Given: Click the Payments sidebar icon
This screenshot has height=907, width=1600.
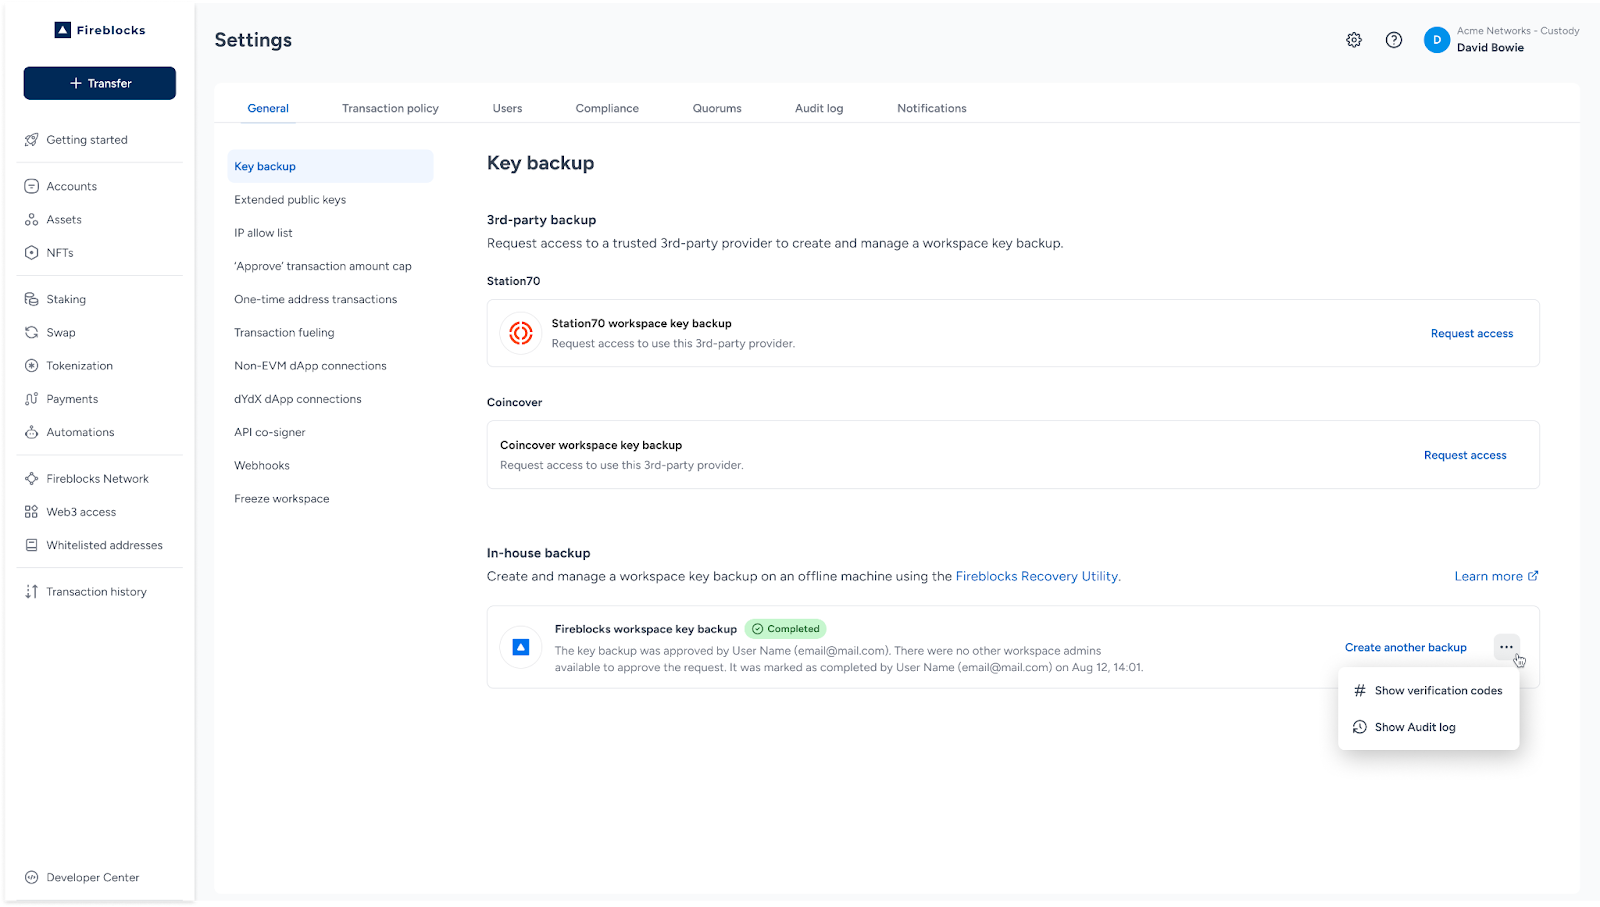Looking at the screenshot, I should tap(31, 399).
